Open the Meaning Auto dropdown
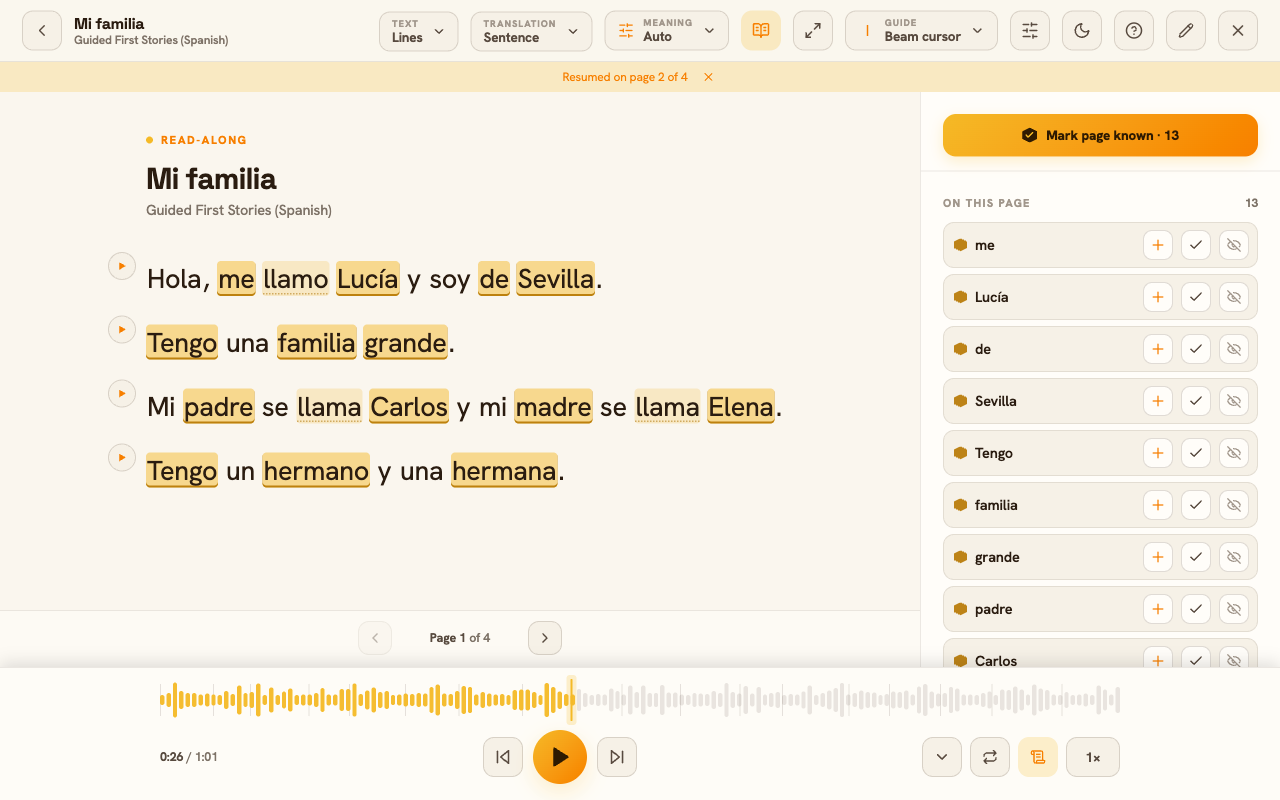Viewport: 1280px width, 800px height. click(x=666, y=31)
